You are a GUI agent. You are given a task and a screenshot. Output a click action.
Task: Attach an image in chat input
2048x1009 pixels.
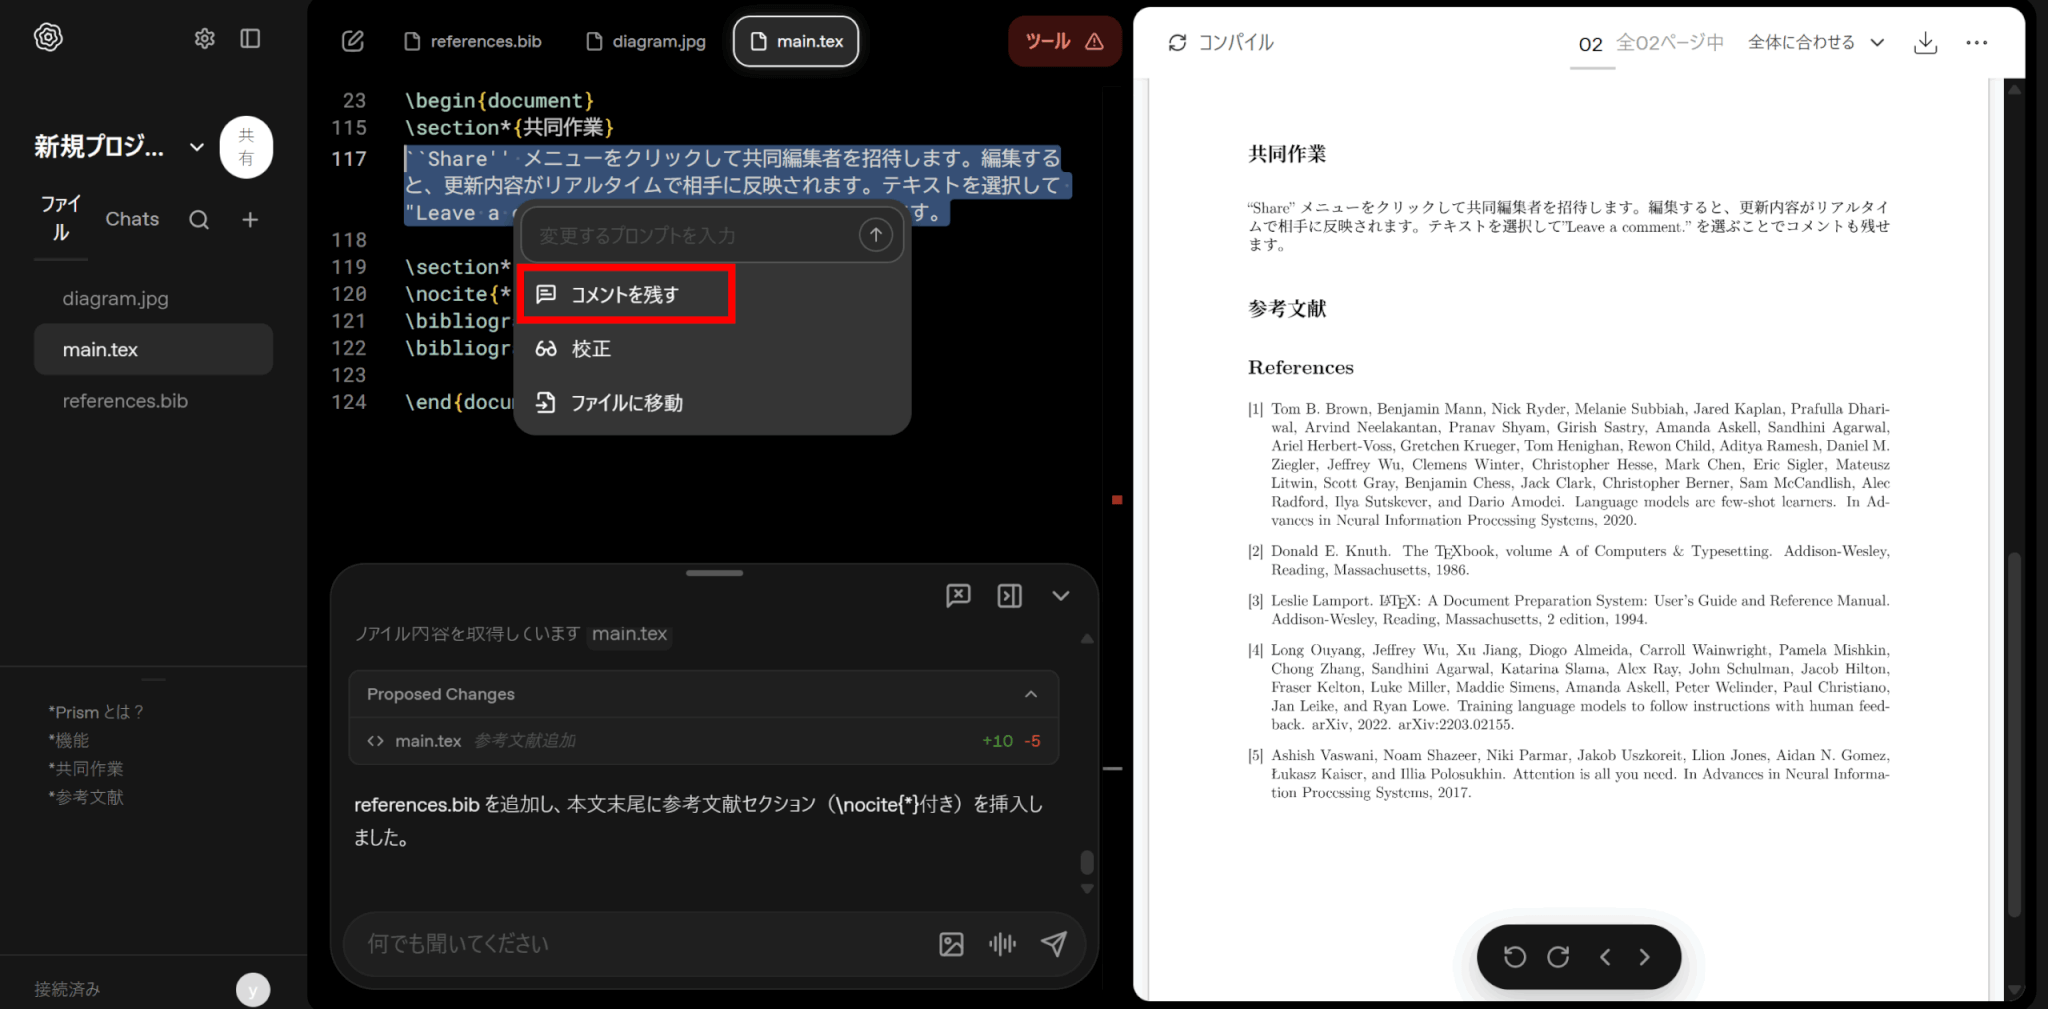[951, 944]
